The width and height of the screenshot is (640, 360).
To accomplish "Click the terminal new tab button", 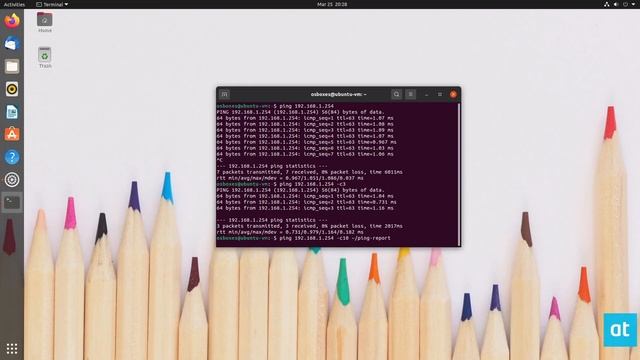I will [224, 94].
